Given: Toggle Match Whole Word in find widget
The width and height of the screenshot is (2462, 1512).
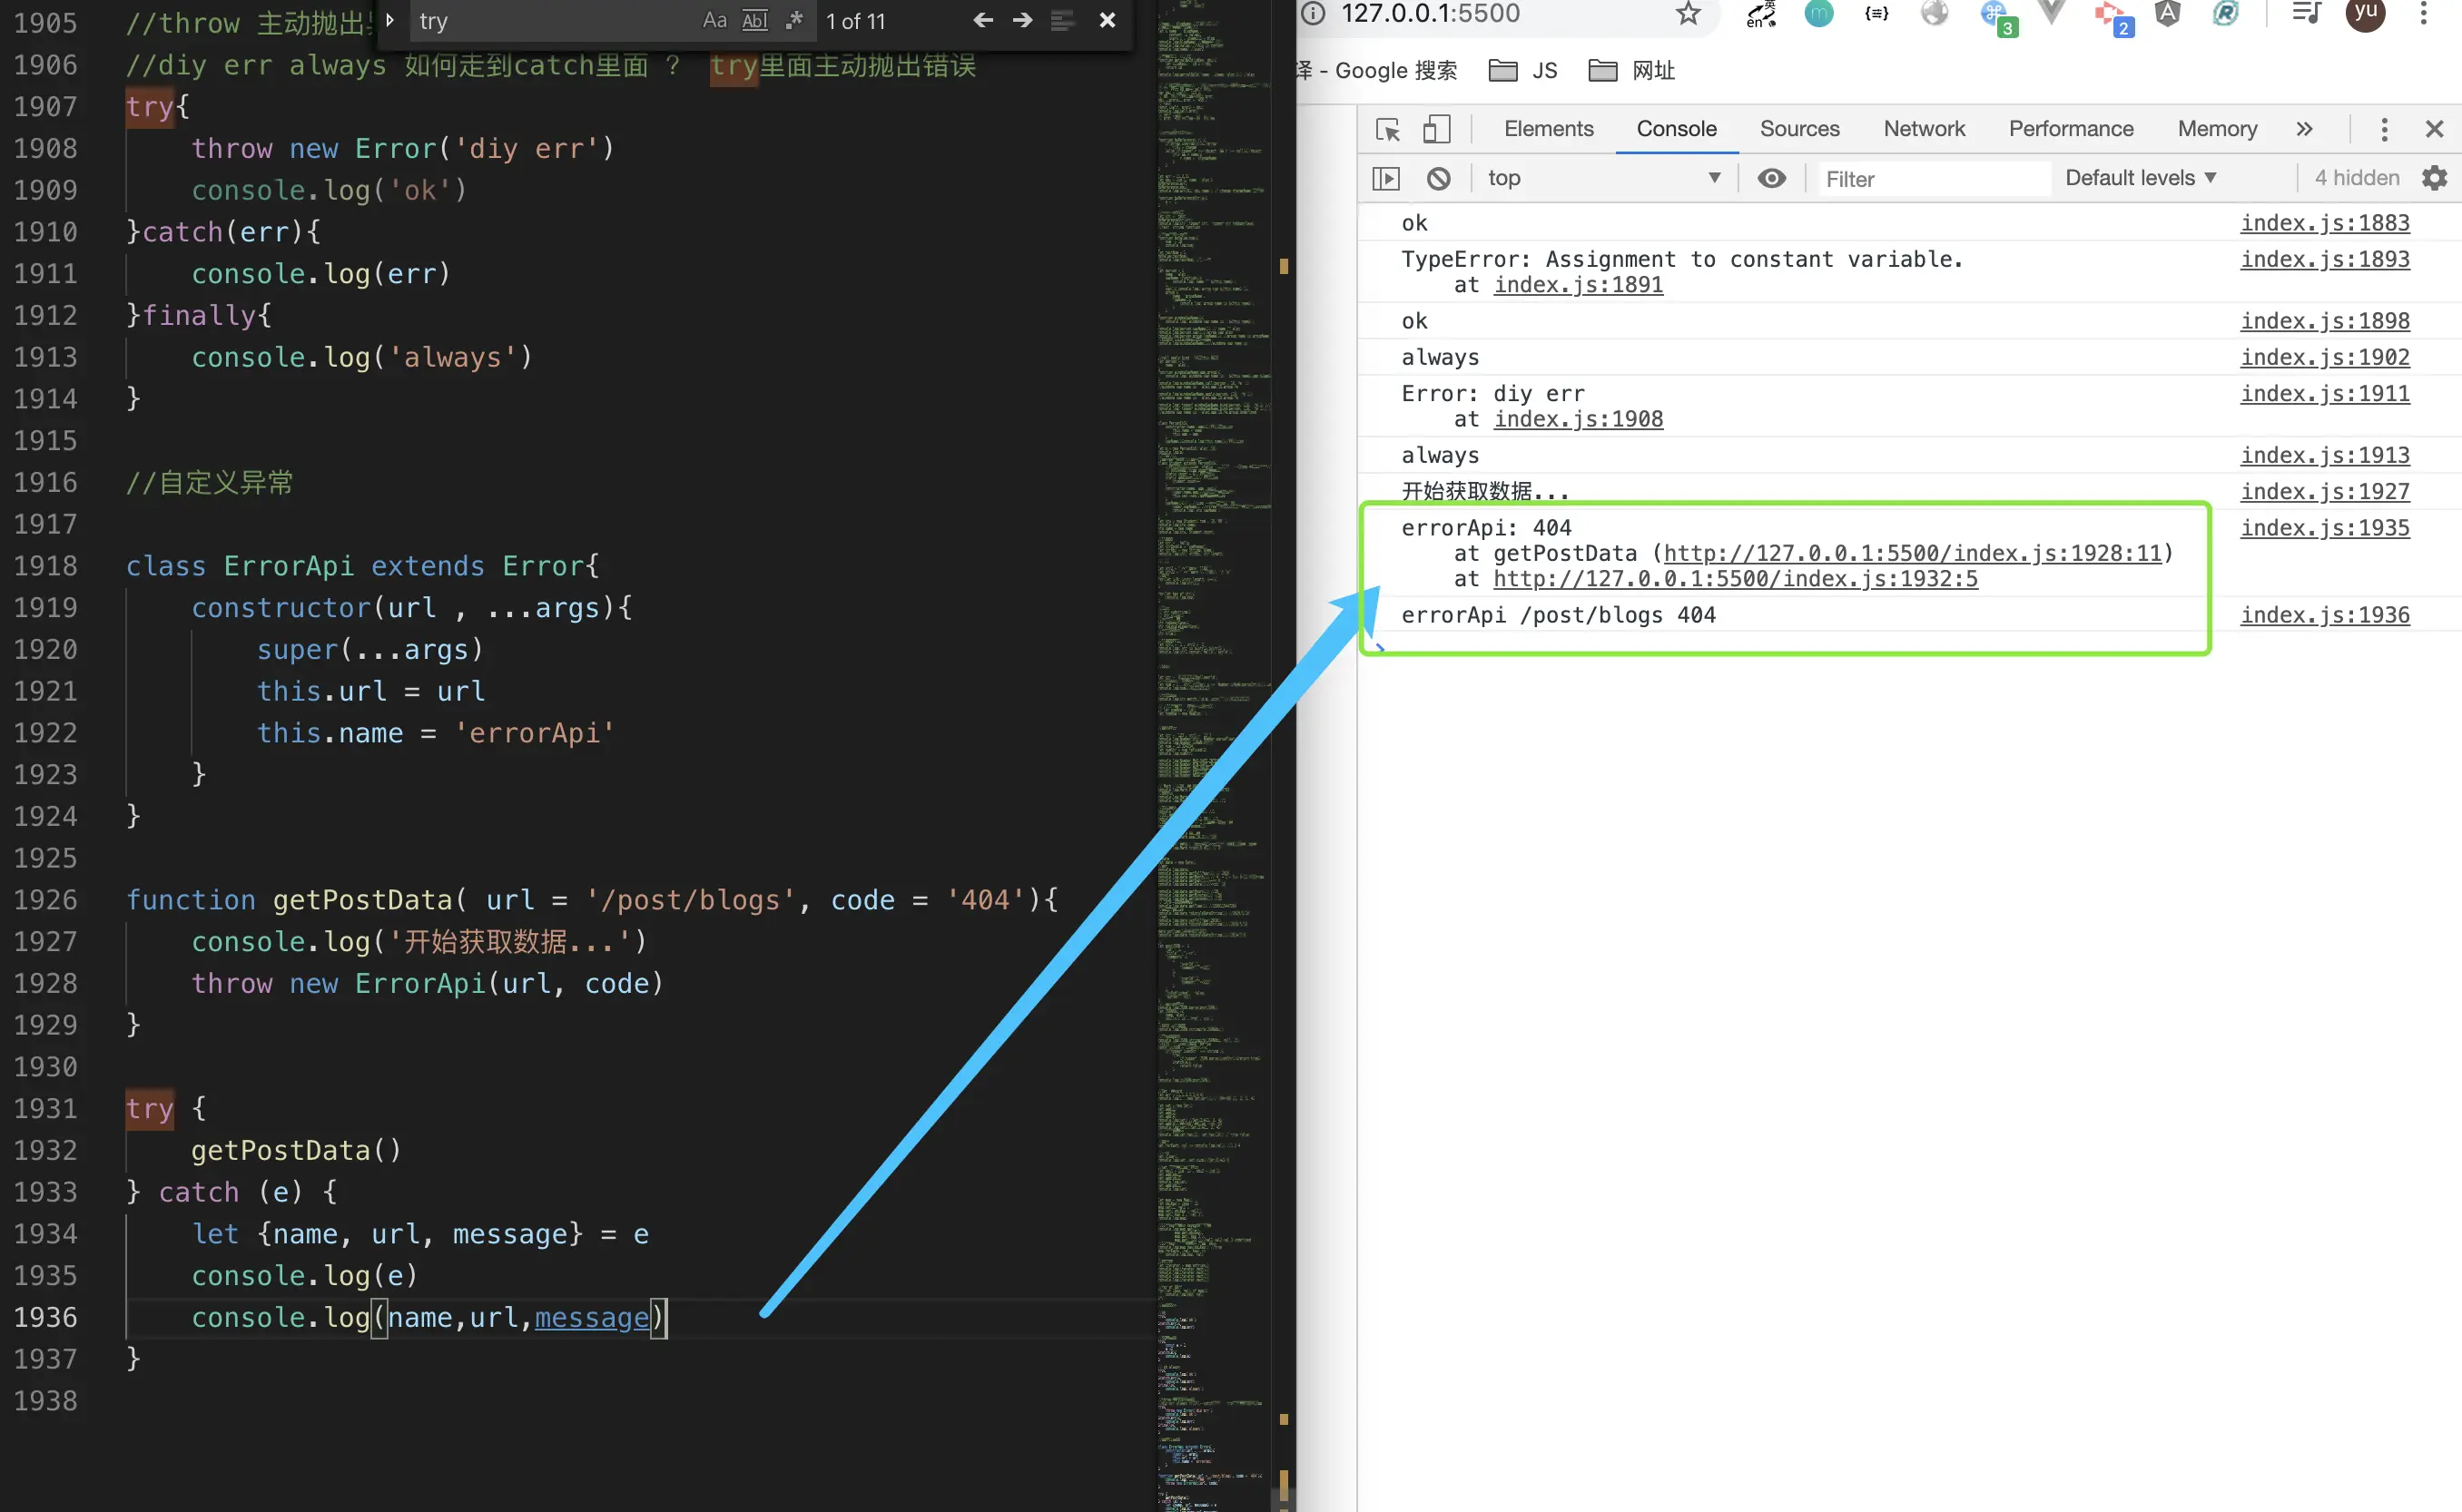Looking at the screenshot, I should [x=755, y=20].
